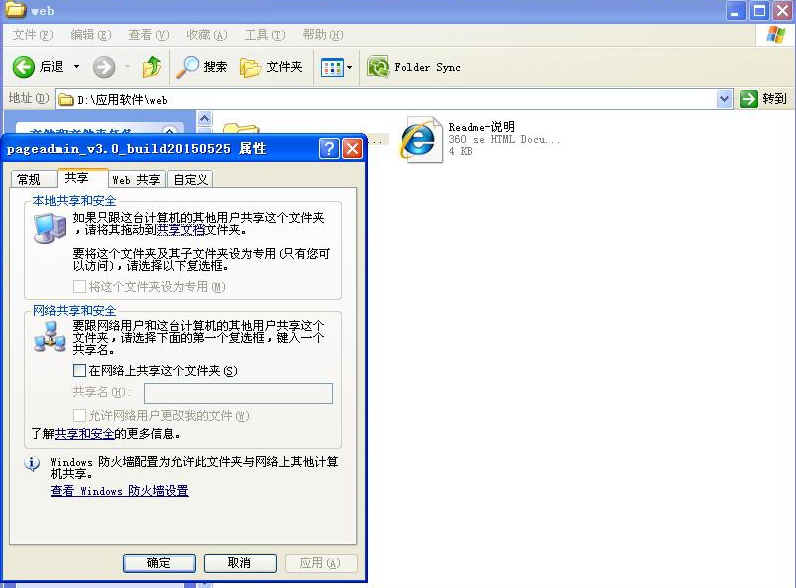The width and height of the screenshot is (796, 588).
Task: Open the 自定义 tab
Action: coord(190,180)
